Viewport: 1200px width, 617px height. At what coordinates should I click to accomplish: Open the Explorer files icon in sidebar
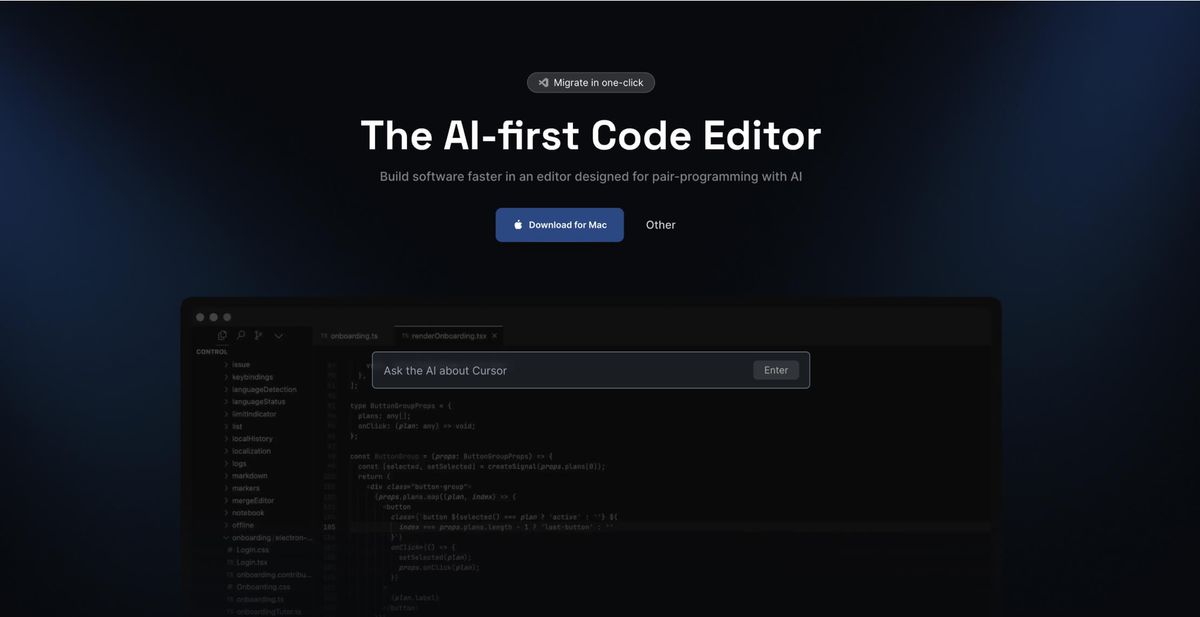222,336
